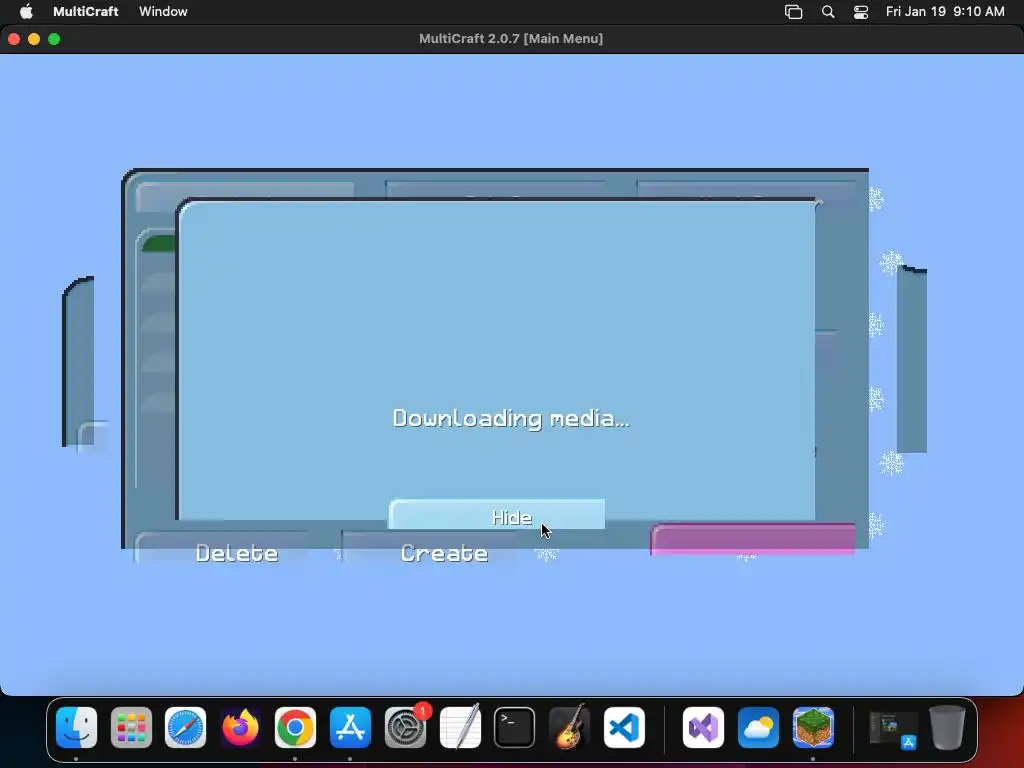
Task: Open the Window menu
Action: (163, 11)
